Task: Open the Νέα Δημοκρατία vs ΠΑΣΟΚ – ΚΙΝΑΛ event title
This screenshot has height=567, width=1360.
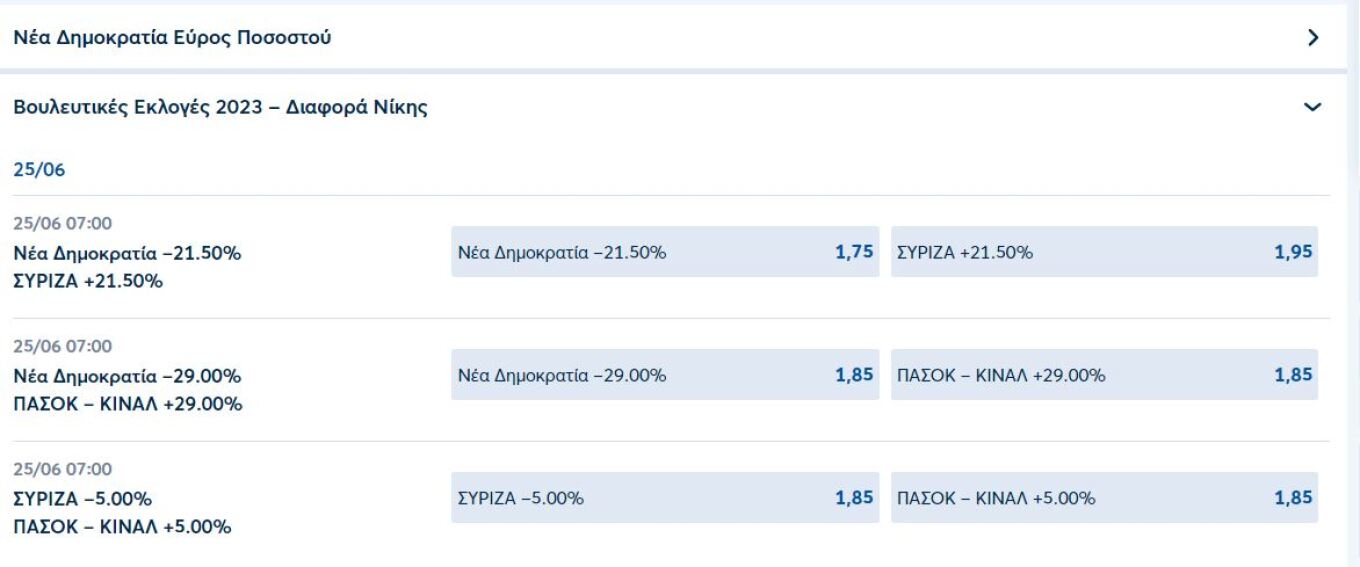Action: pos(127,390)
